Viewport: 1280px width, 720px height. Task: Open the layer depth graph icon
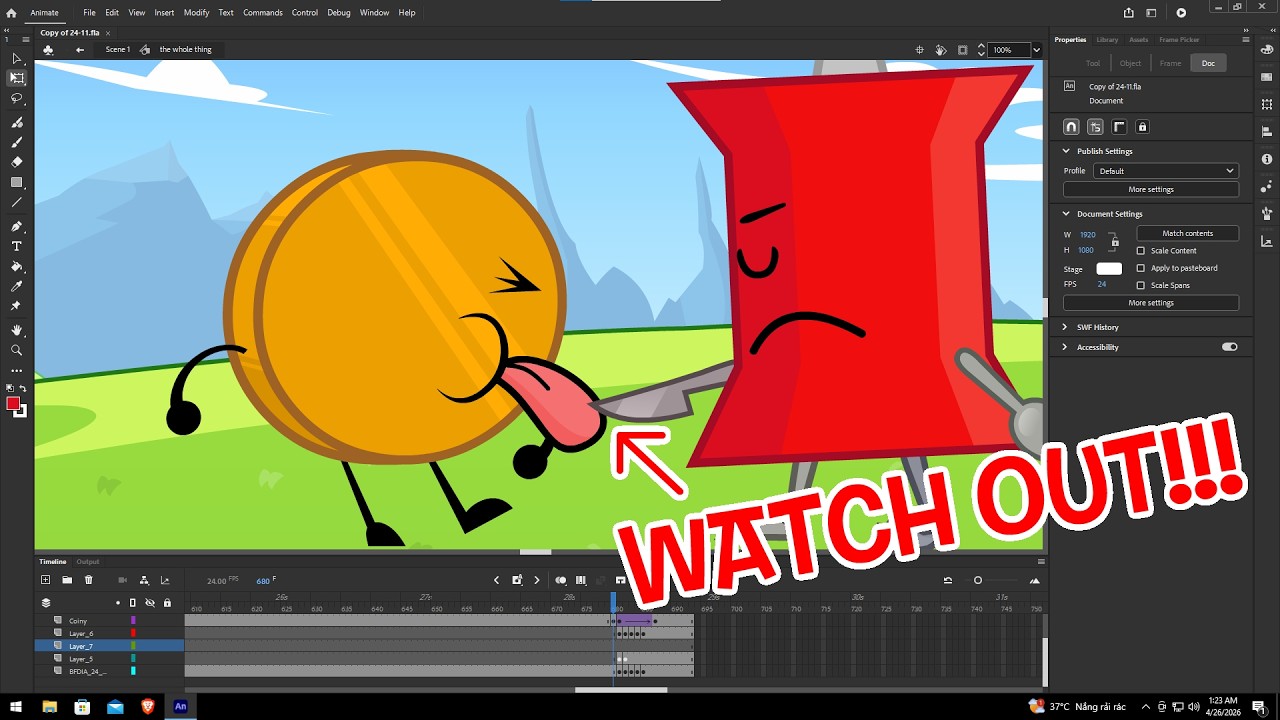(165, 580)
